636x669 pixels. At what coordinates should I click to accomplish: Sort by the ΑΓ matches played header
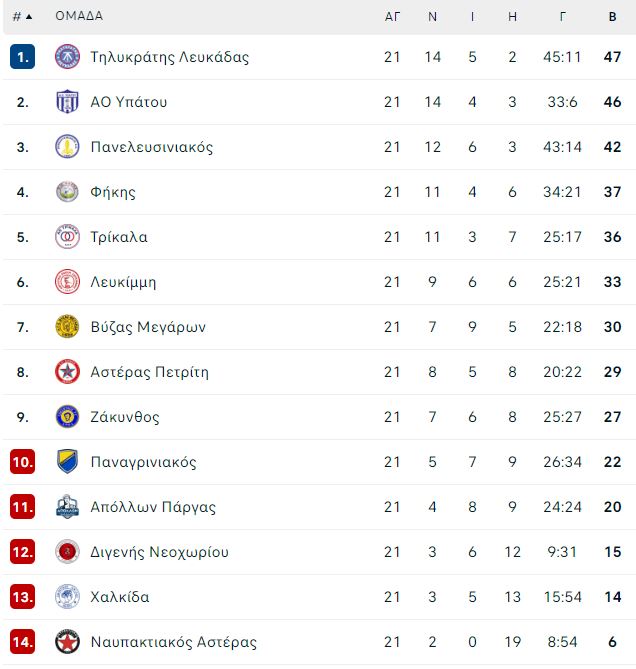click(392, 17)
